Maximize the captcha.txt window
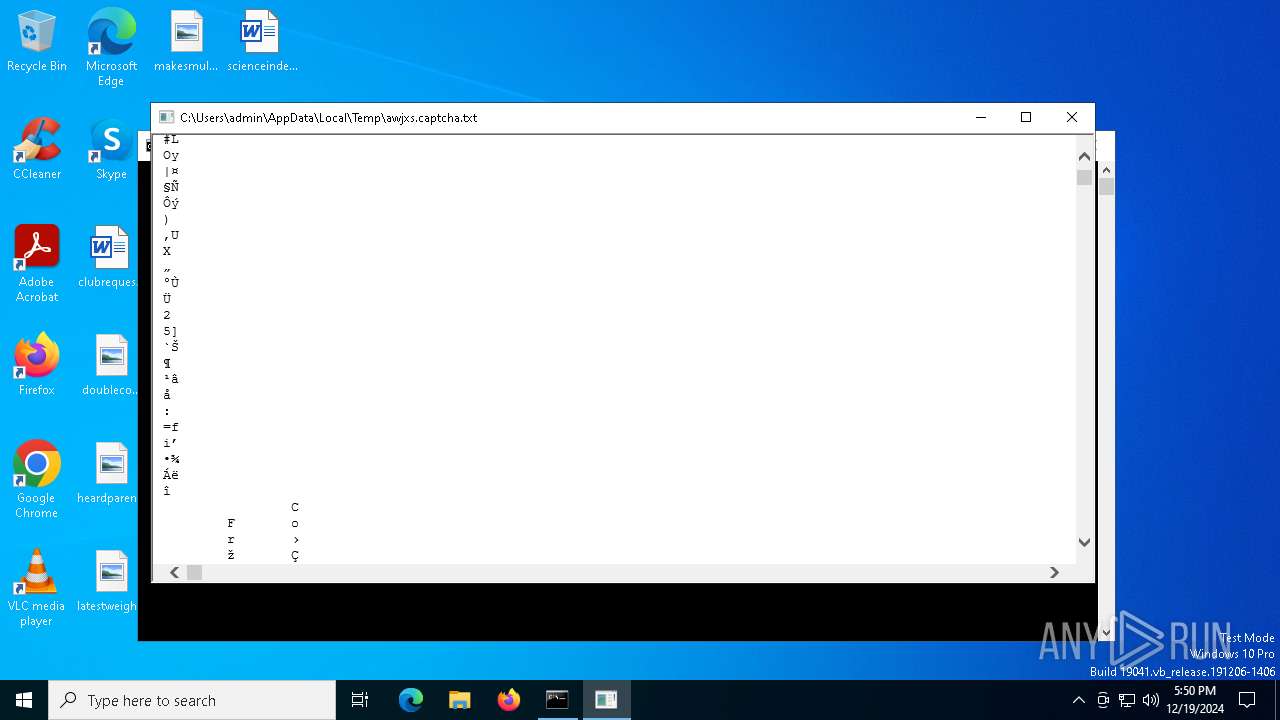Screen dimensions: 1280x720 coord(1026,117)
